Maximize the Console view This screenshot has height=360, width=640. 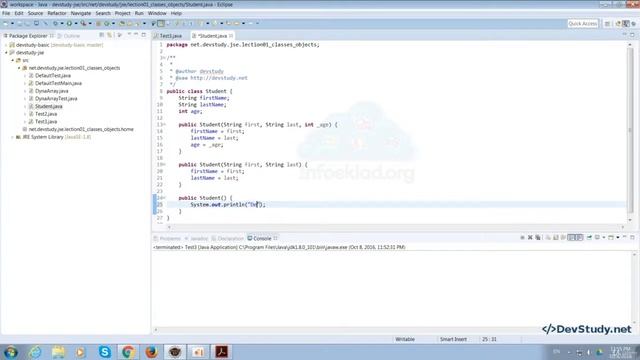632,238
